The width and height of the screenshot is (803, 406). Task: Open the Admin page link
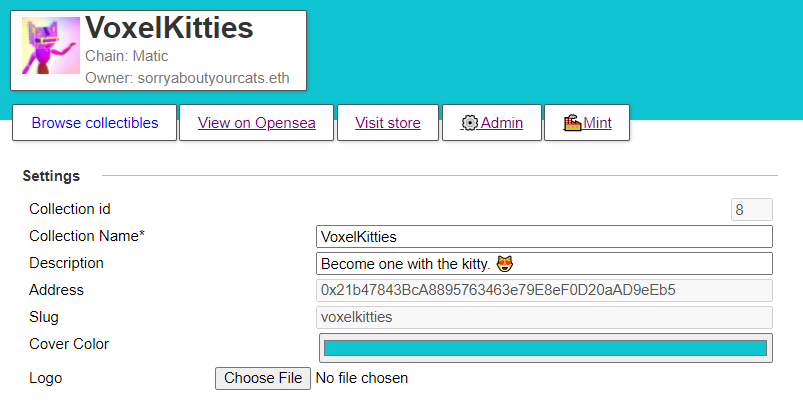coord(492,123)
